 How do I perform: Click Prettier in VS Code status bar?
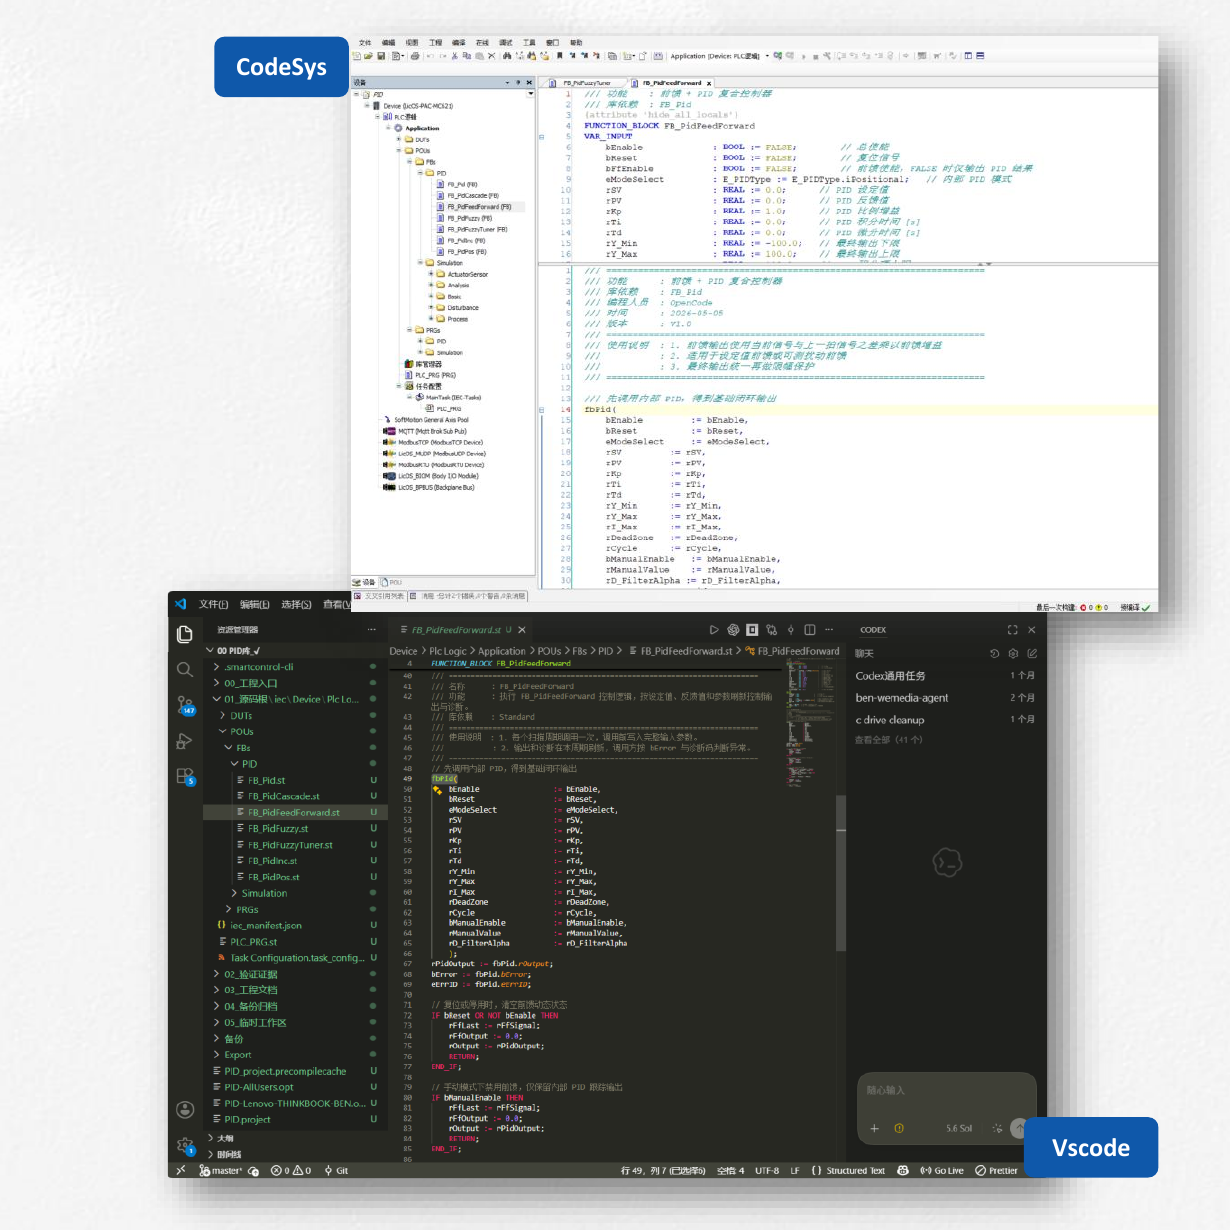click(996, 1170)
